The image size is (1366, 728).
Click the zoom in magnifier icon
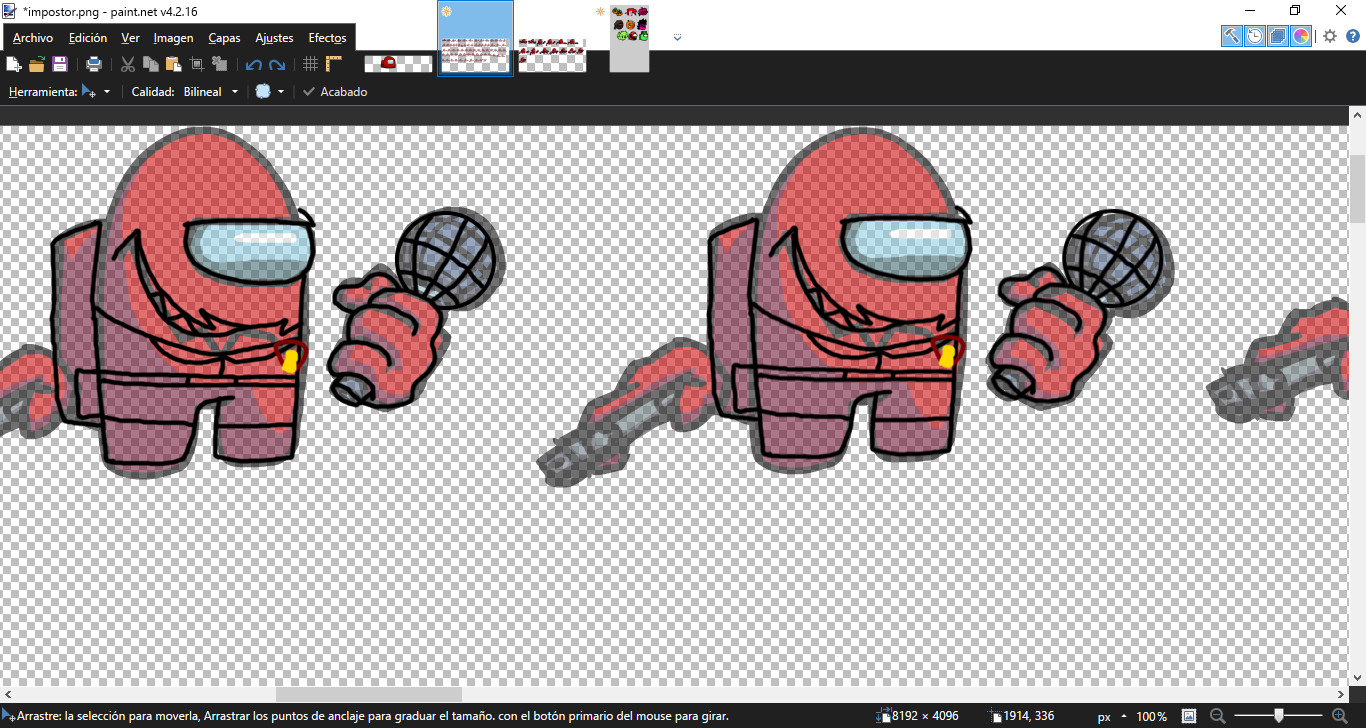point(1340,716)
